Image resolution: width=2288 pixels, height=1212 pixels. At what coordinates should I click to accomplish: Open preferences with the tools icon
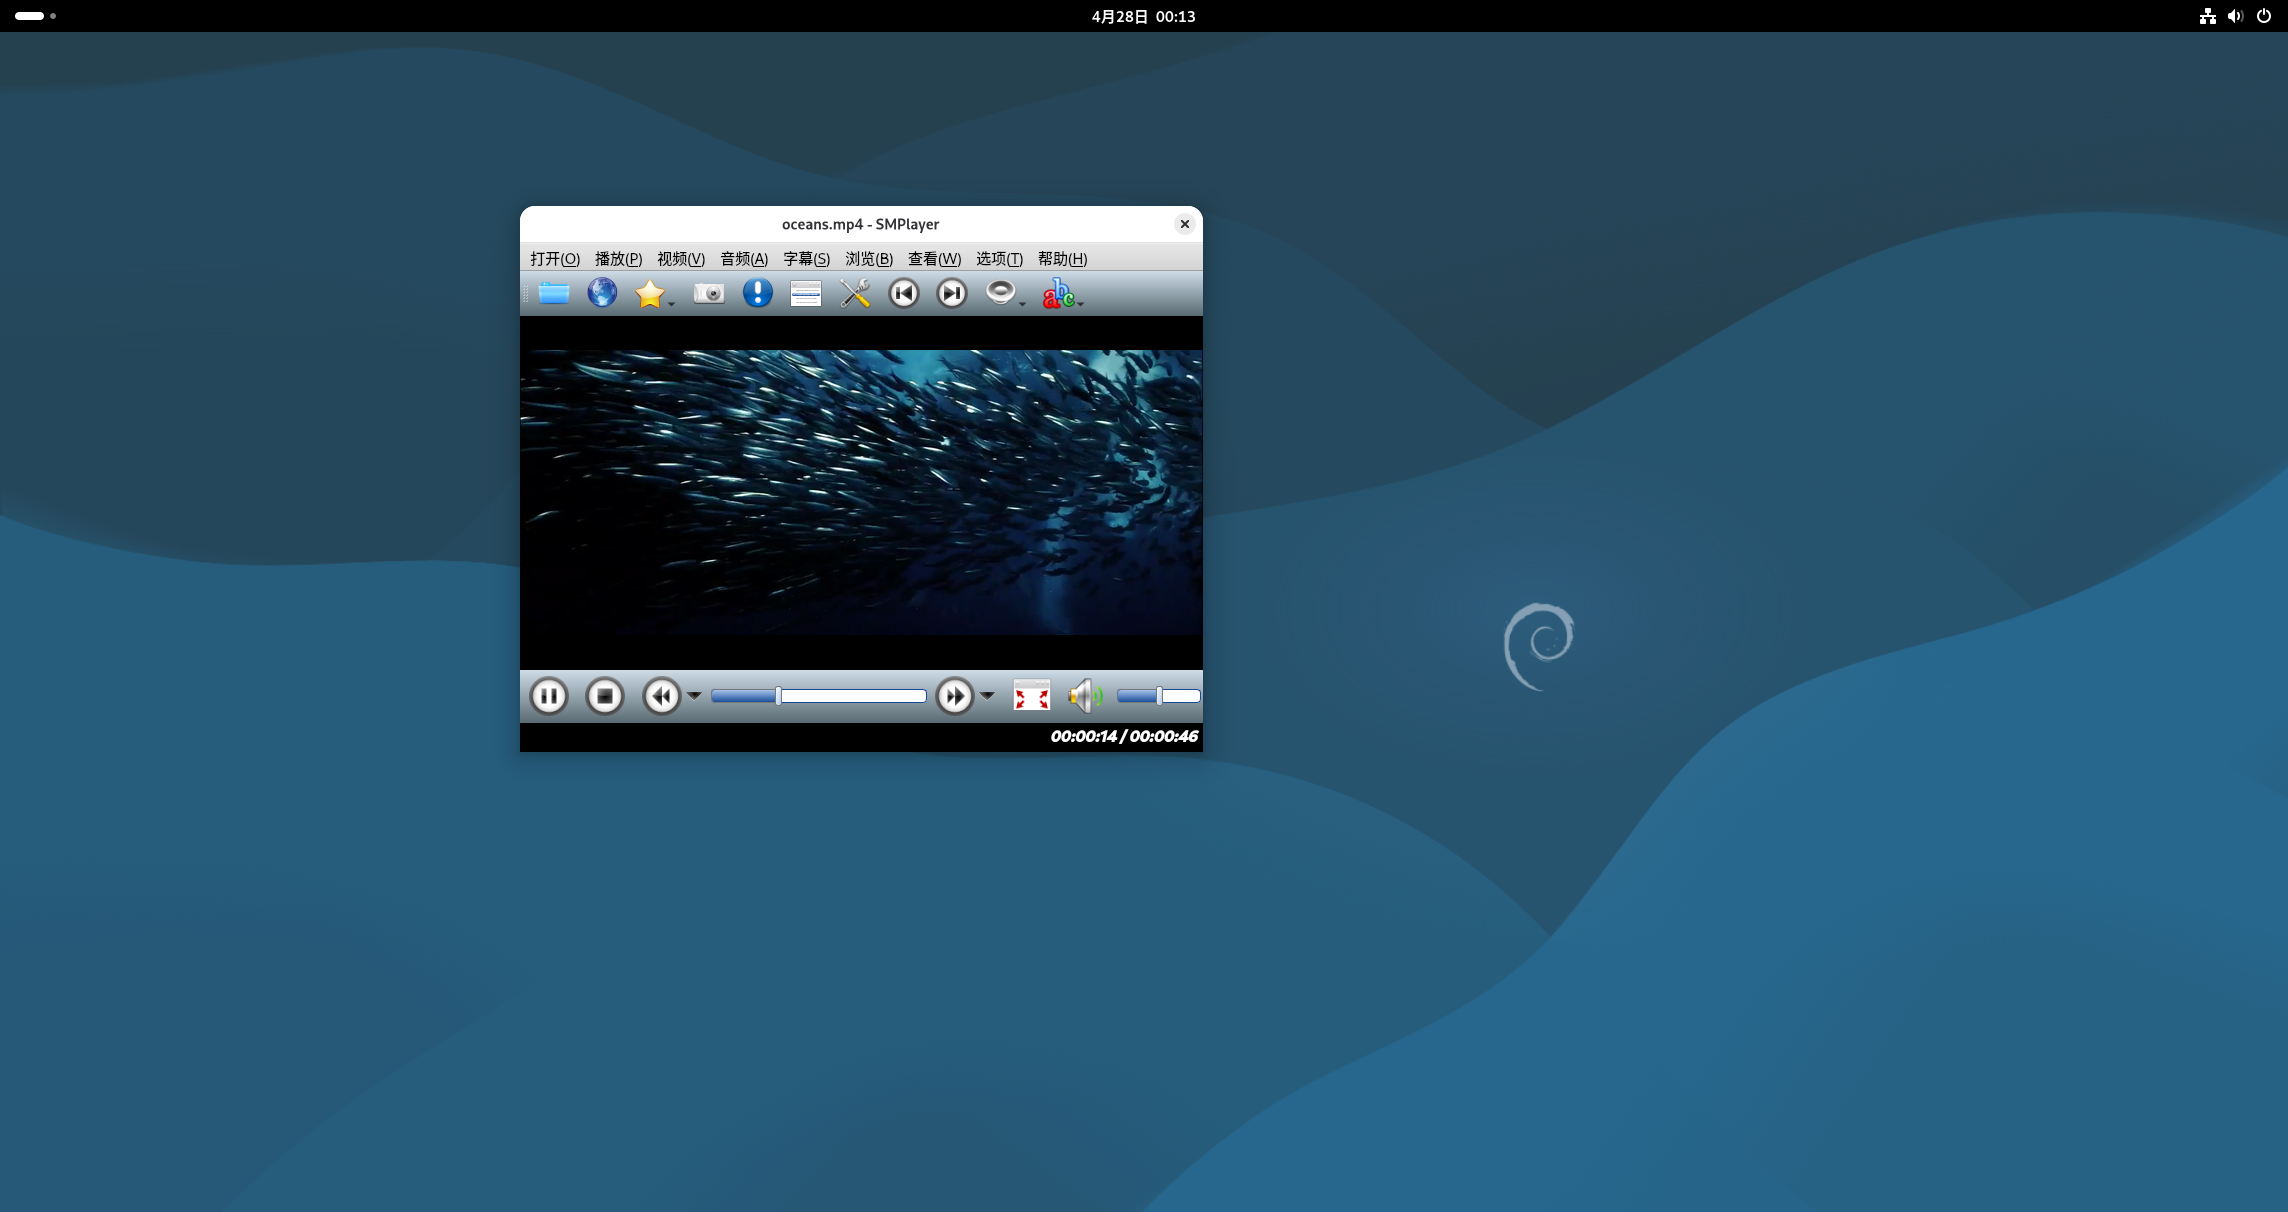[x=855, y=293]
